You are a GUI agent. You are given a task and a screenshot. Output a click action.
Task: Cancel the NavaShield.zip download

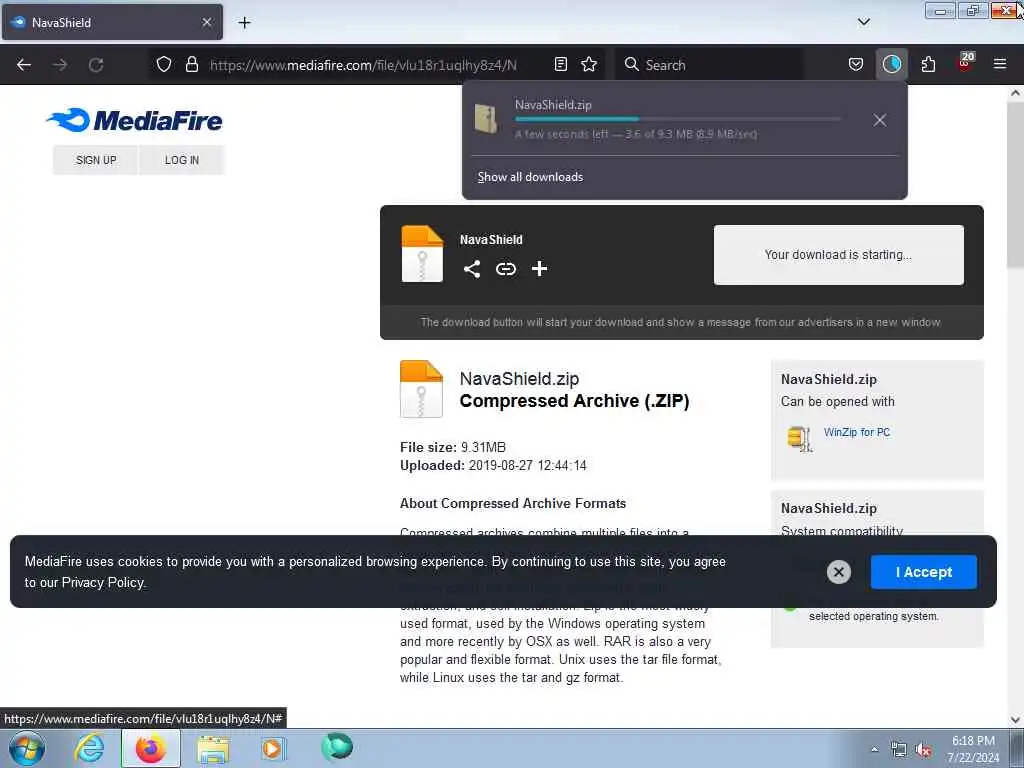(880, 120)
